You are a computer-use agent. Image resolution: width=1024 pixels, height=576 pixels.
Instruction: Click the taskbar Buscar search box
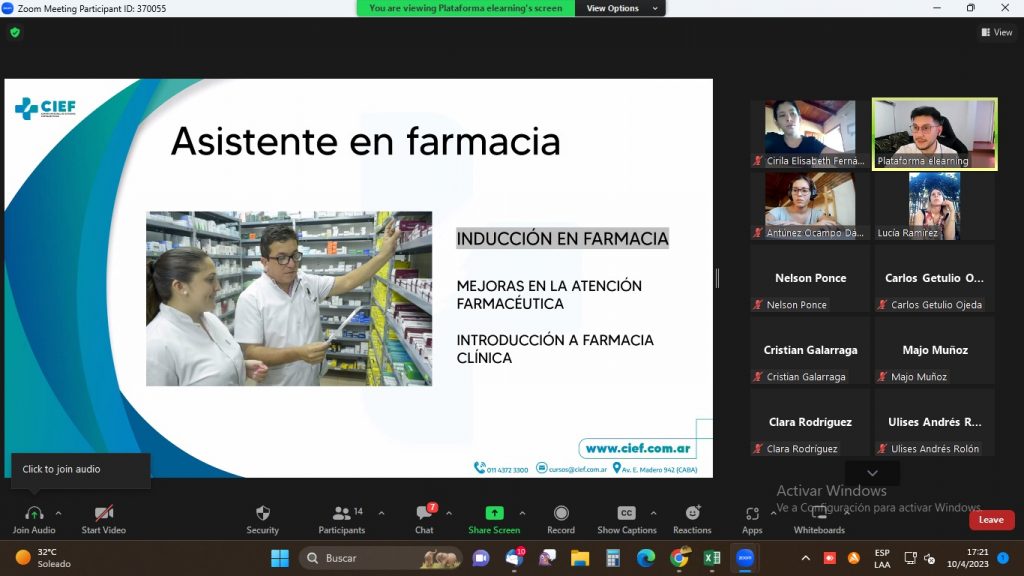381,558
